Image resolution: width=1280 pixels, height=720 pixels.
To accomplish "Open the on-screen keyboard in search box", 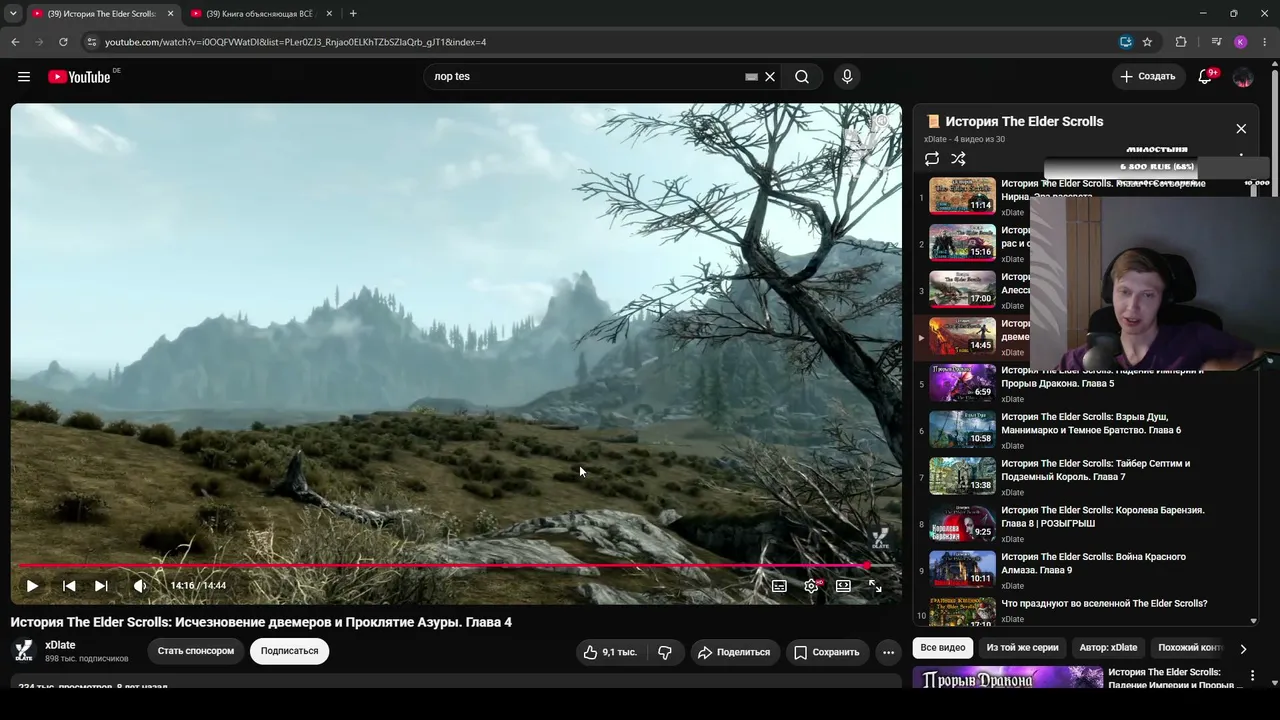I will click(751, 77).
